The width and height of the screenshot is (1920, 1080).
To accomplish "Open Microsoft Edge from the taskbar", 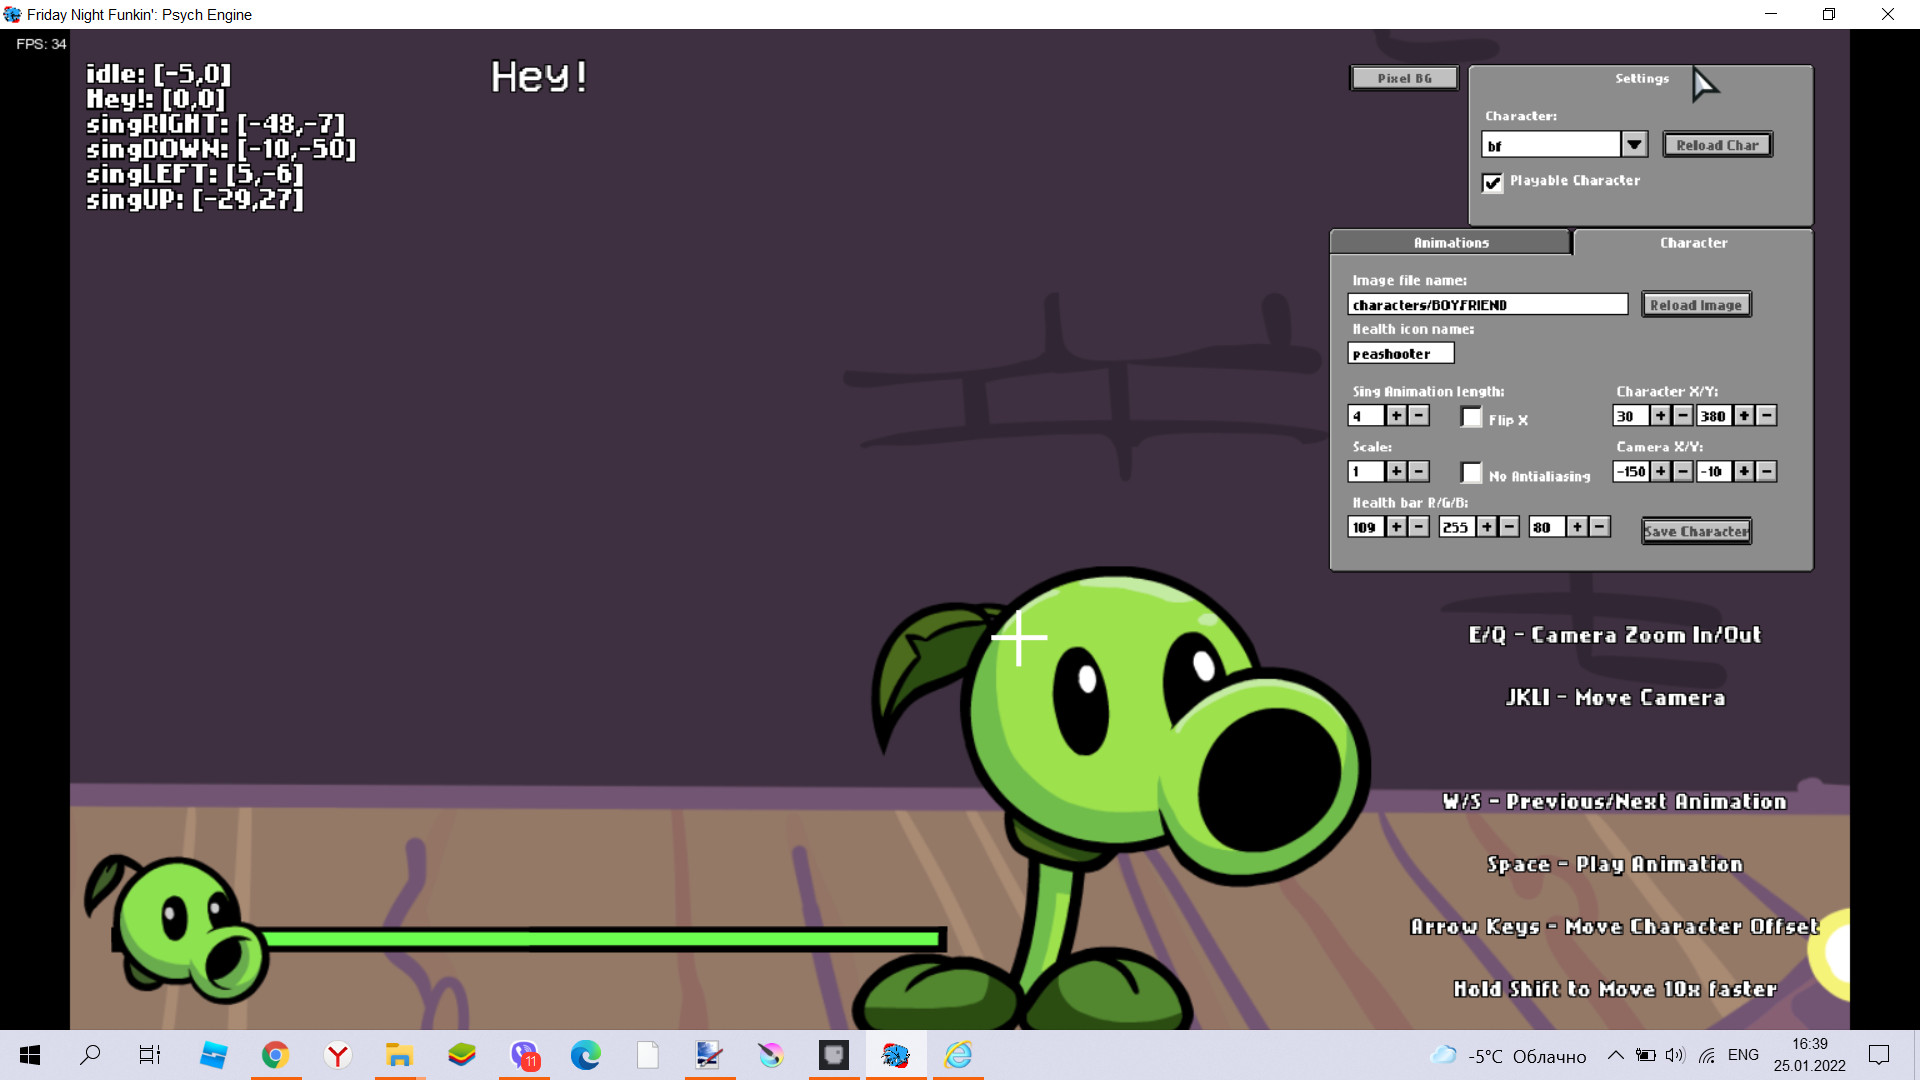I will [585, 1054].
